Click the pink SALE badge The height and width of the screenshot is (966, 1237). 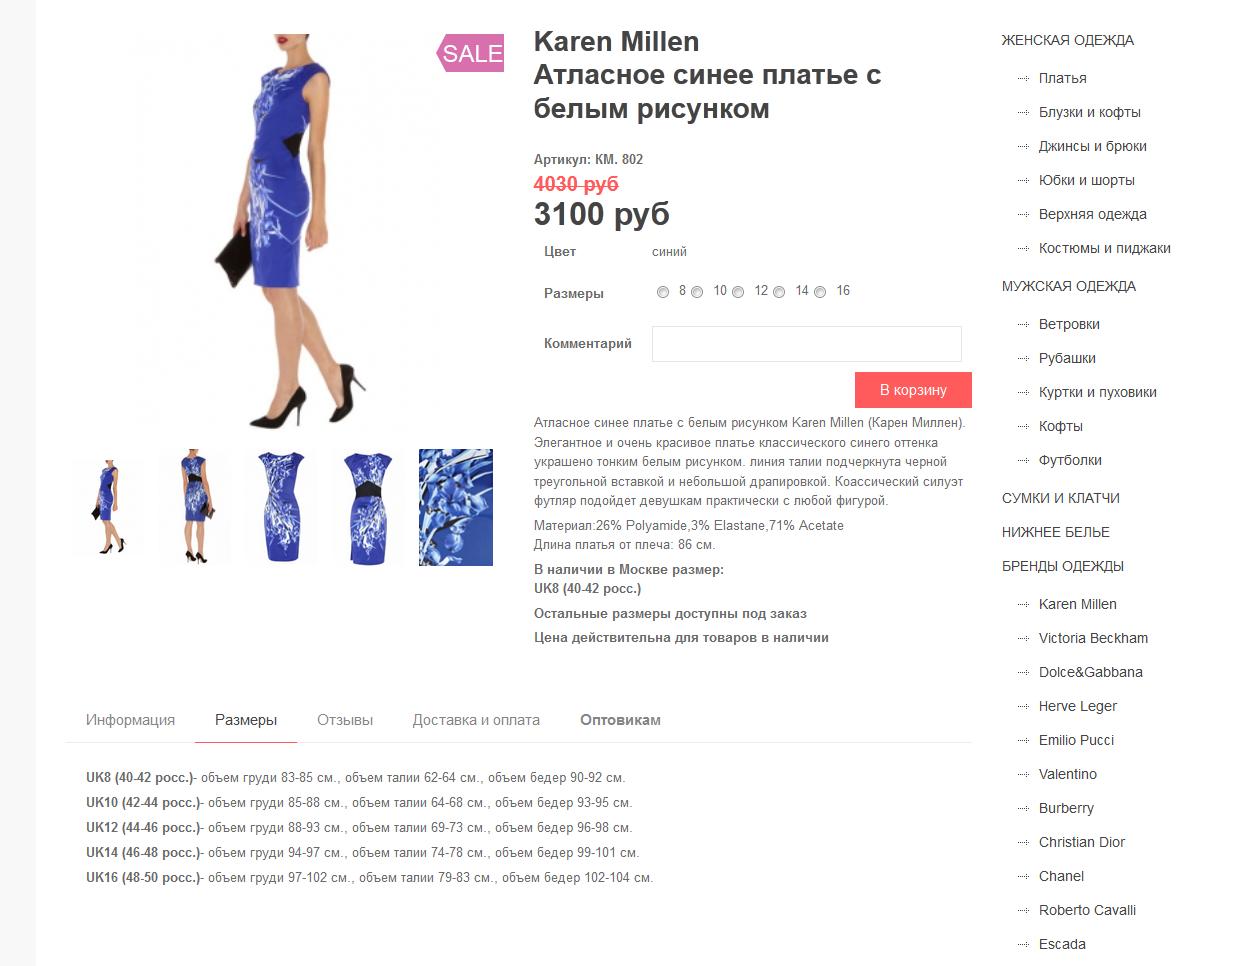pyautogui.click(x=470, y=53)
